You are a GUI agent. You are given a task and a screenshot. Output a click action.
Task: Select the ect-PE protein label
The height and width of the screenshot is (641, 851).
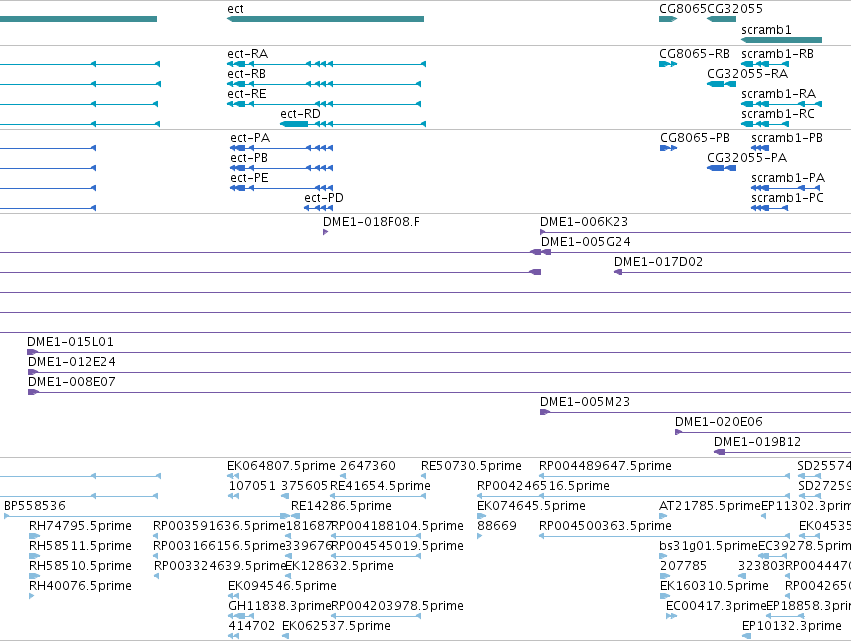[249, 178]
